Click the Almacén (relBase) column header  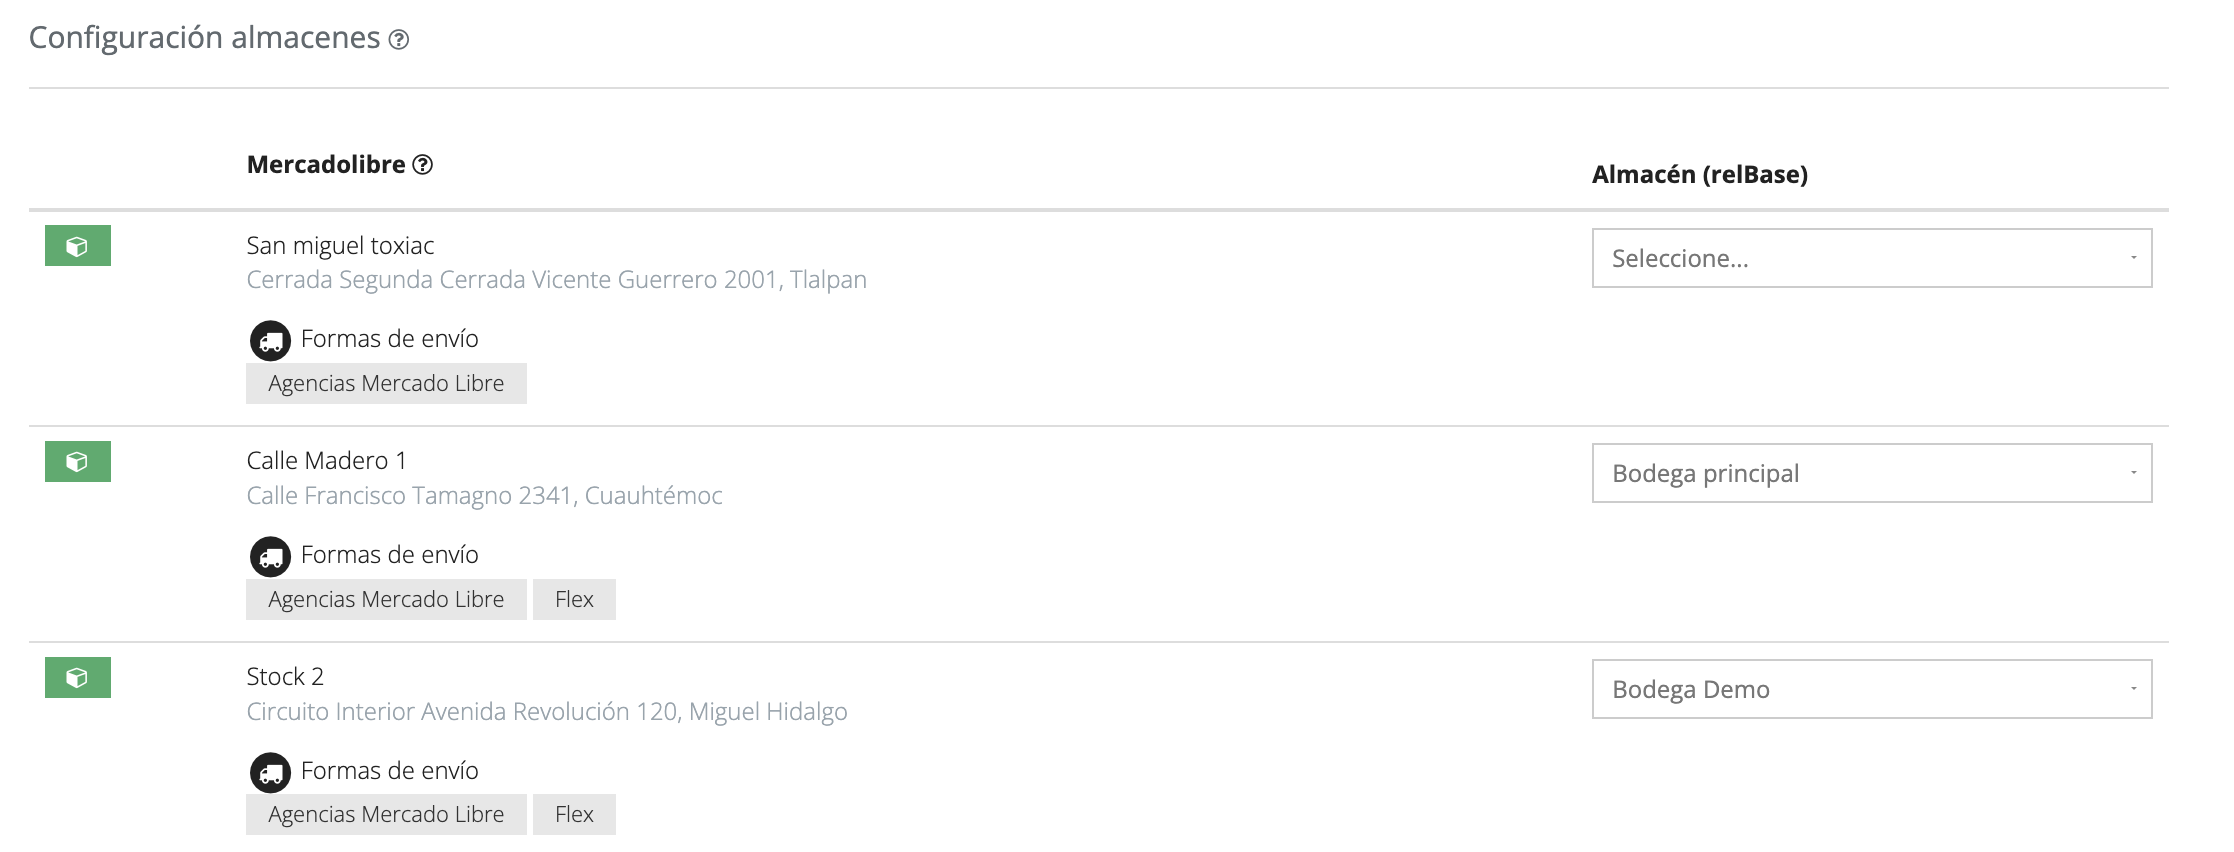(x=1700, y=175)
